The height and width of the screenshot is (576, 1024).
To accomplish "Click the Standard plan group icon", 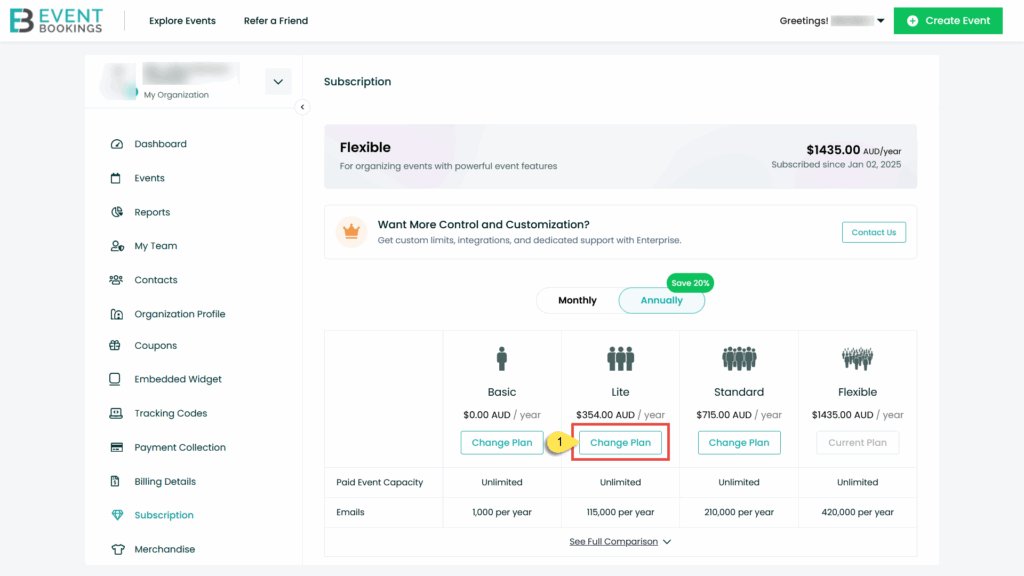I will point(739,359).
